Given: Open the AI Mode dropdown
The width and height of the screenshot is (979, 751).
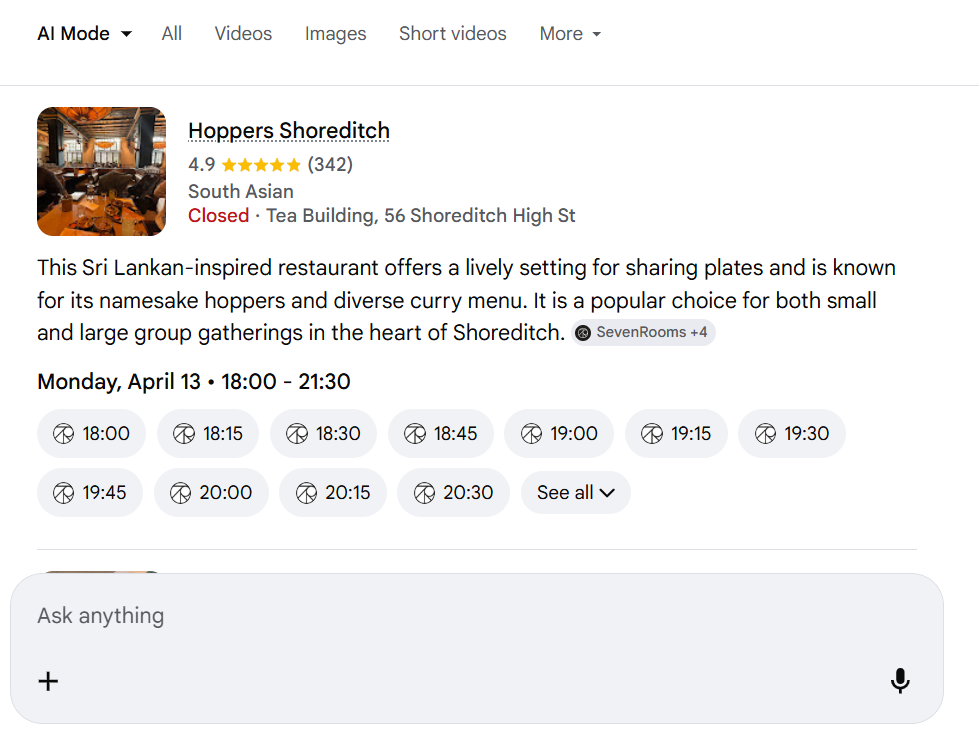Looking at the screenshot, I should coord(84,33).
